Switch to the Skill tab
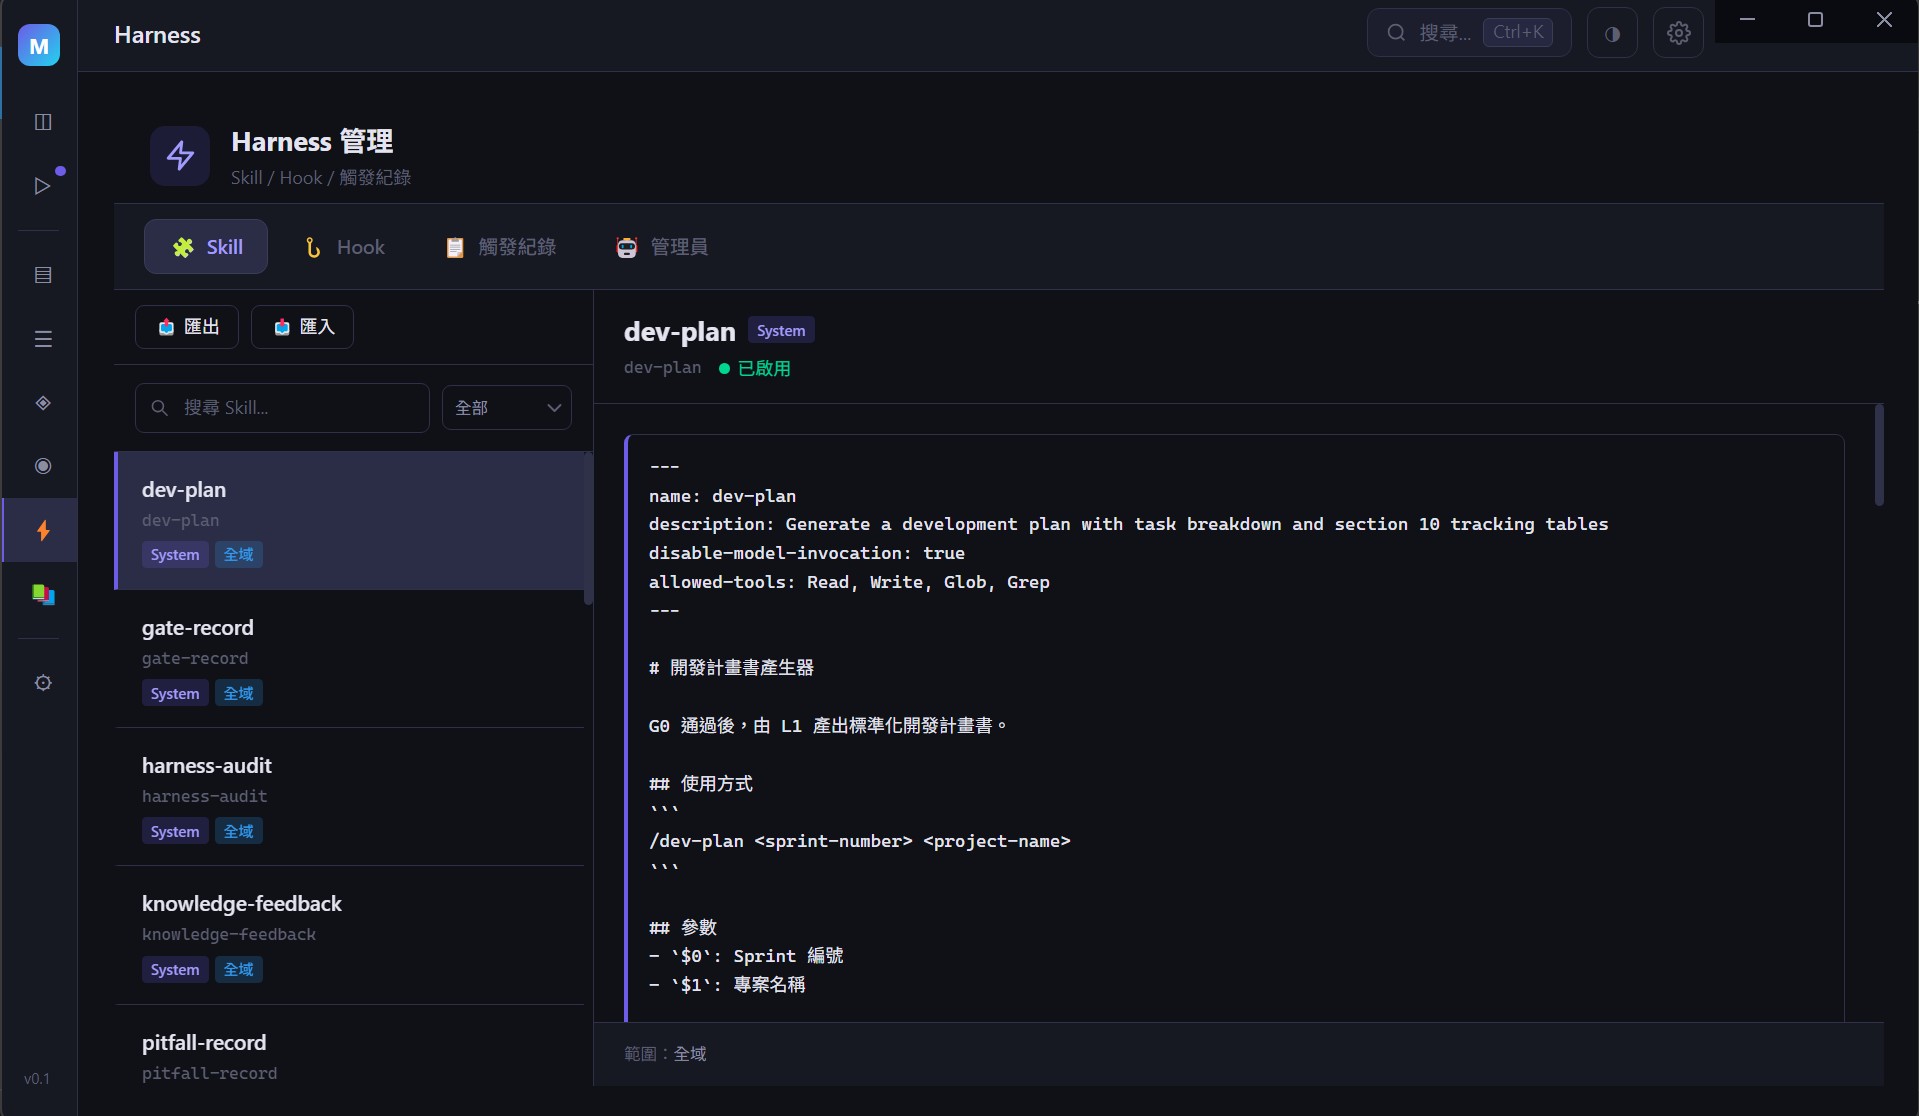 [x=206, y=247]
